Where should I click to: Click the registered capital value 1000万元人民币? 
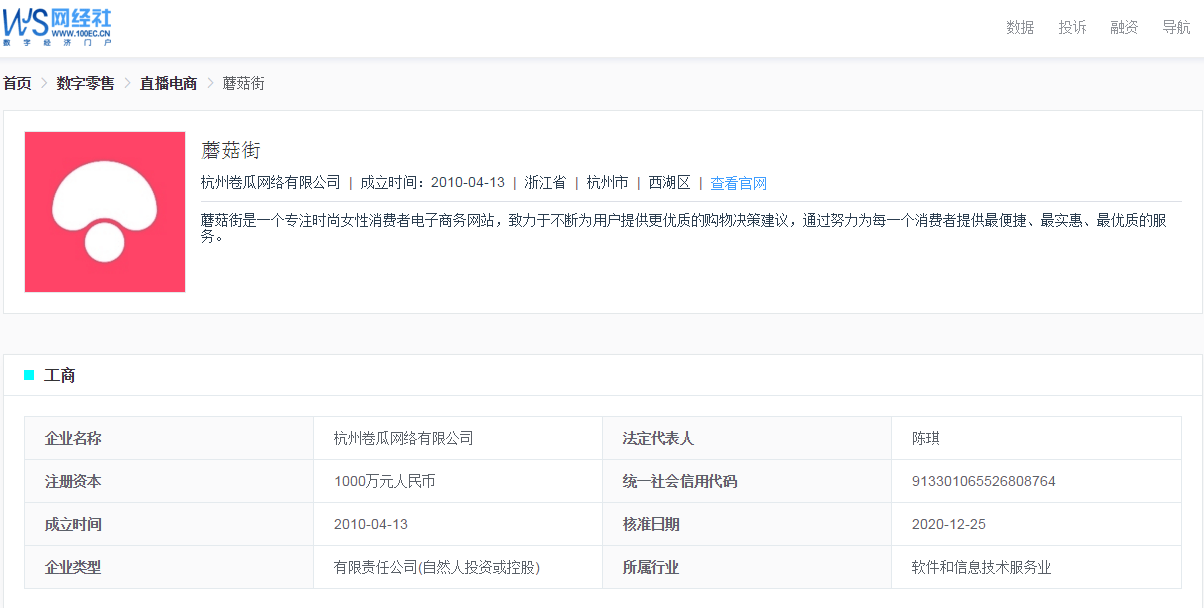(384, 481)
